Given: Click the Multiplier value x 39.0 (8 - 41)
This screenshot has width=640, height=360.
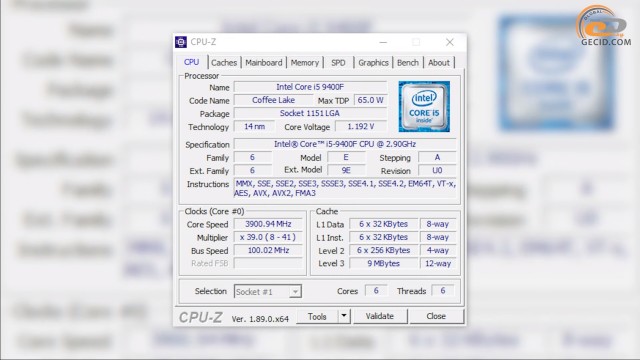Looking at the screenshot, I should [268, 237].
